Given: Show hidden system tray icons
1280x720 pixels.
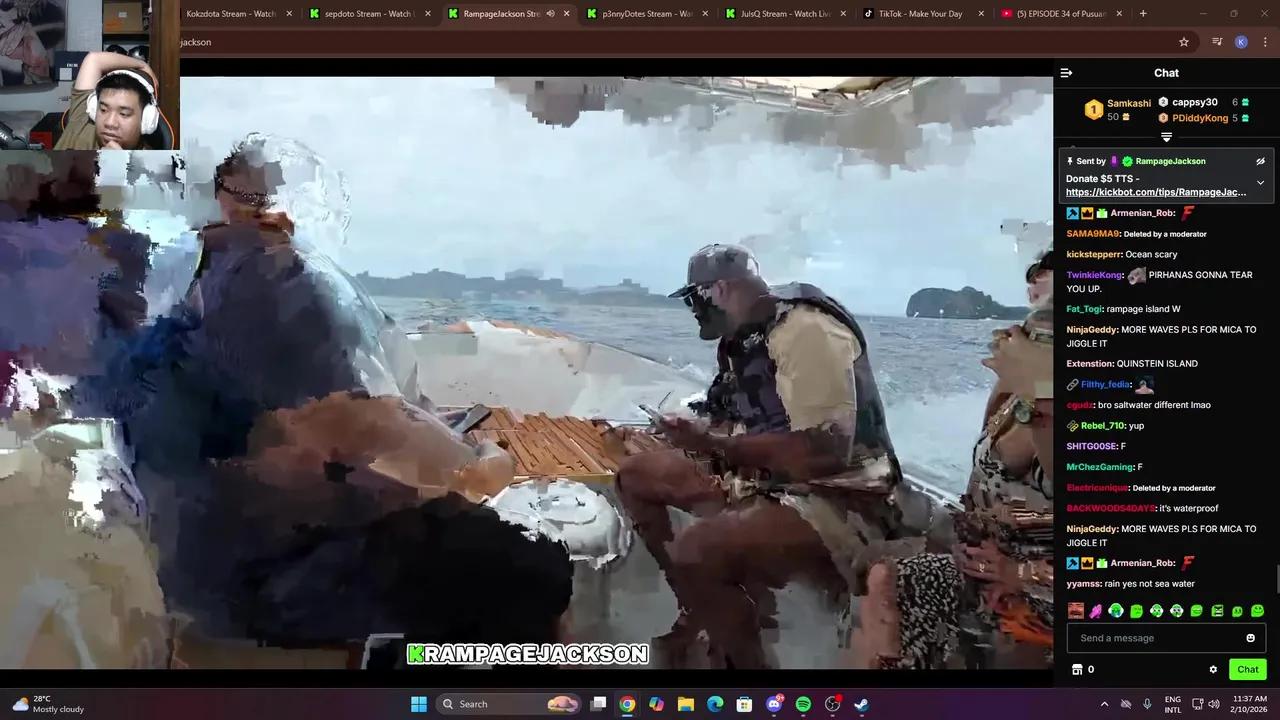Looking at the screenshot, I should 1104,704.
